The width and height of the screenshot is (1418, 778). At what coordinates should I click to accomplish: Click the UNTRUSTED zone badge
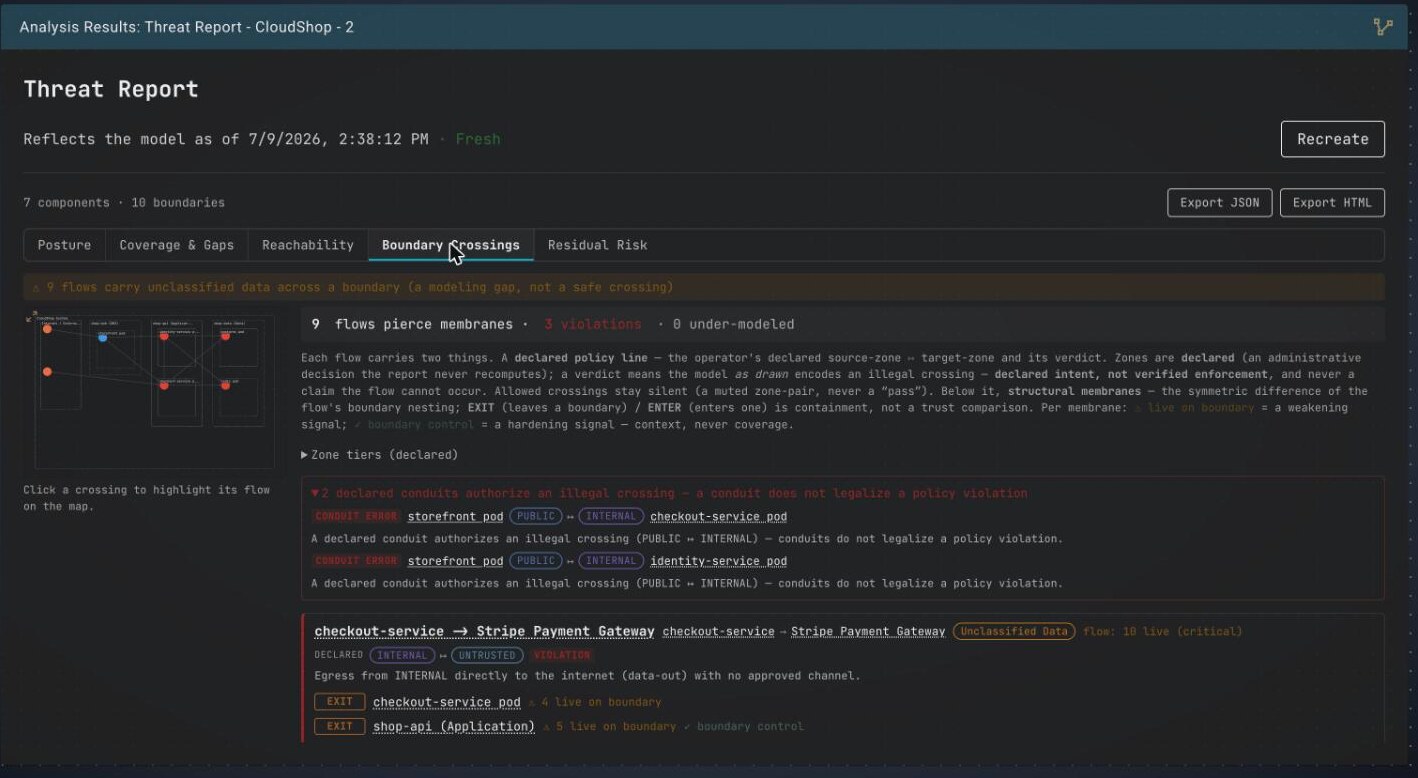(487, 655)
